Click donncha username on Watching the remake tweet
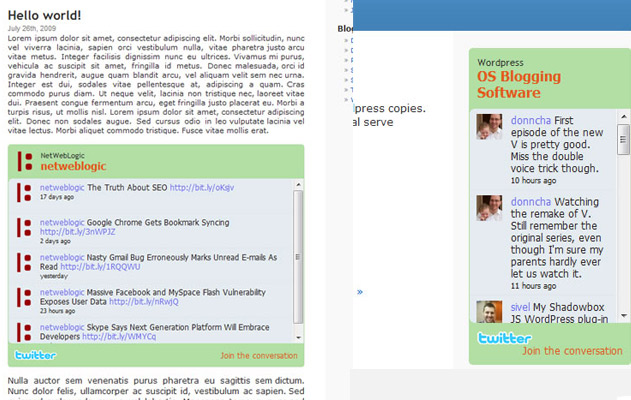631x400 pixels. 530,202
